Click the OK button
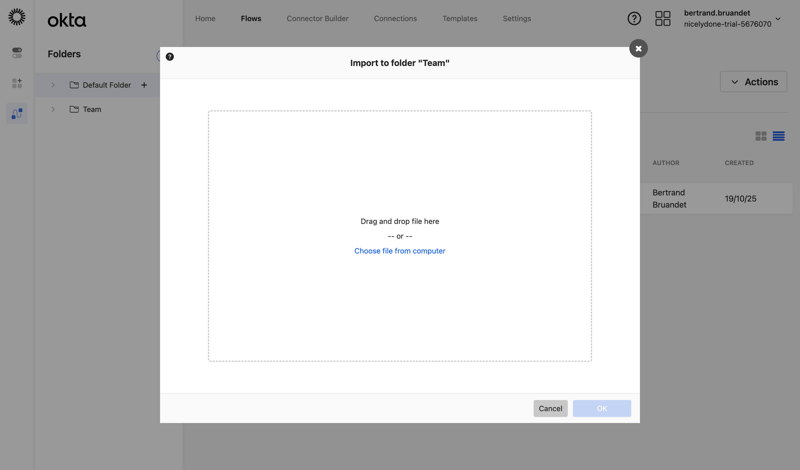Screen dimensions: 800x470 coord(602,408)
